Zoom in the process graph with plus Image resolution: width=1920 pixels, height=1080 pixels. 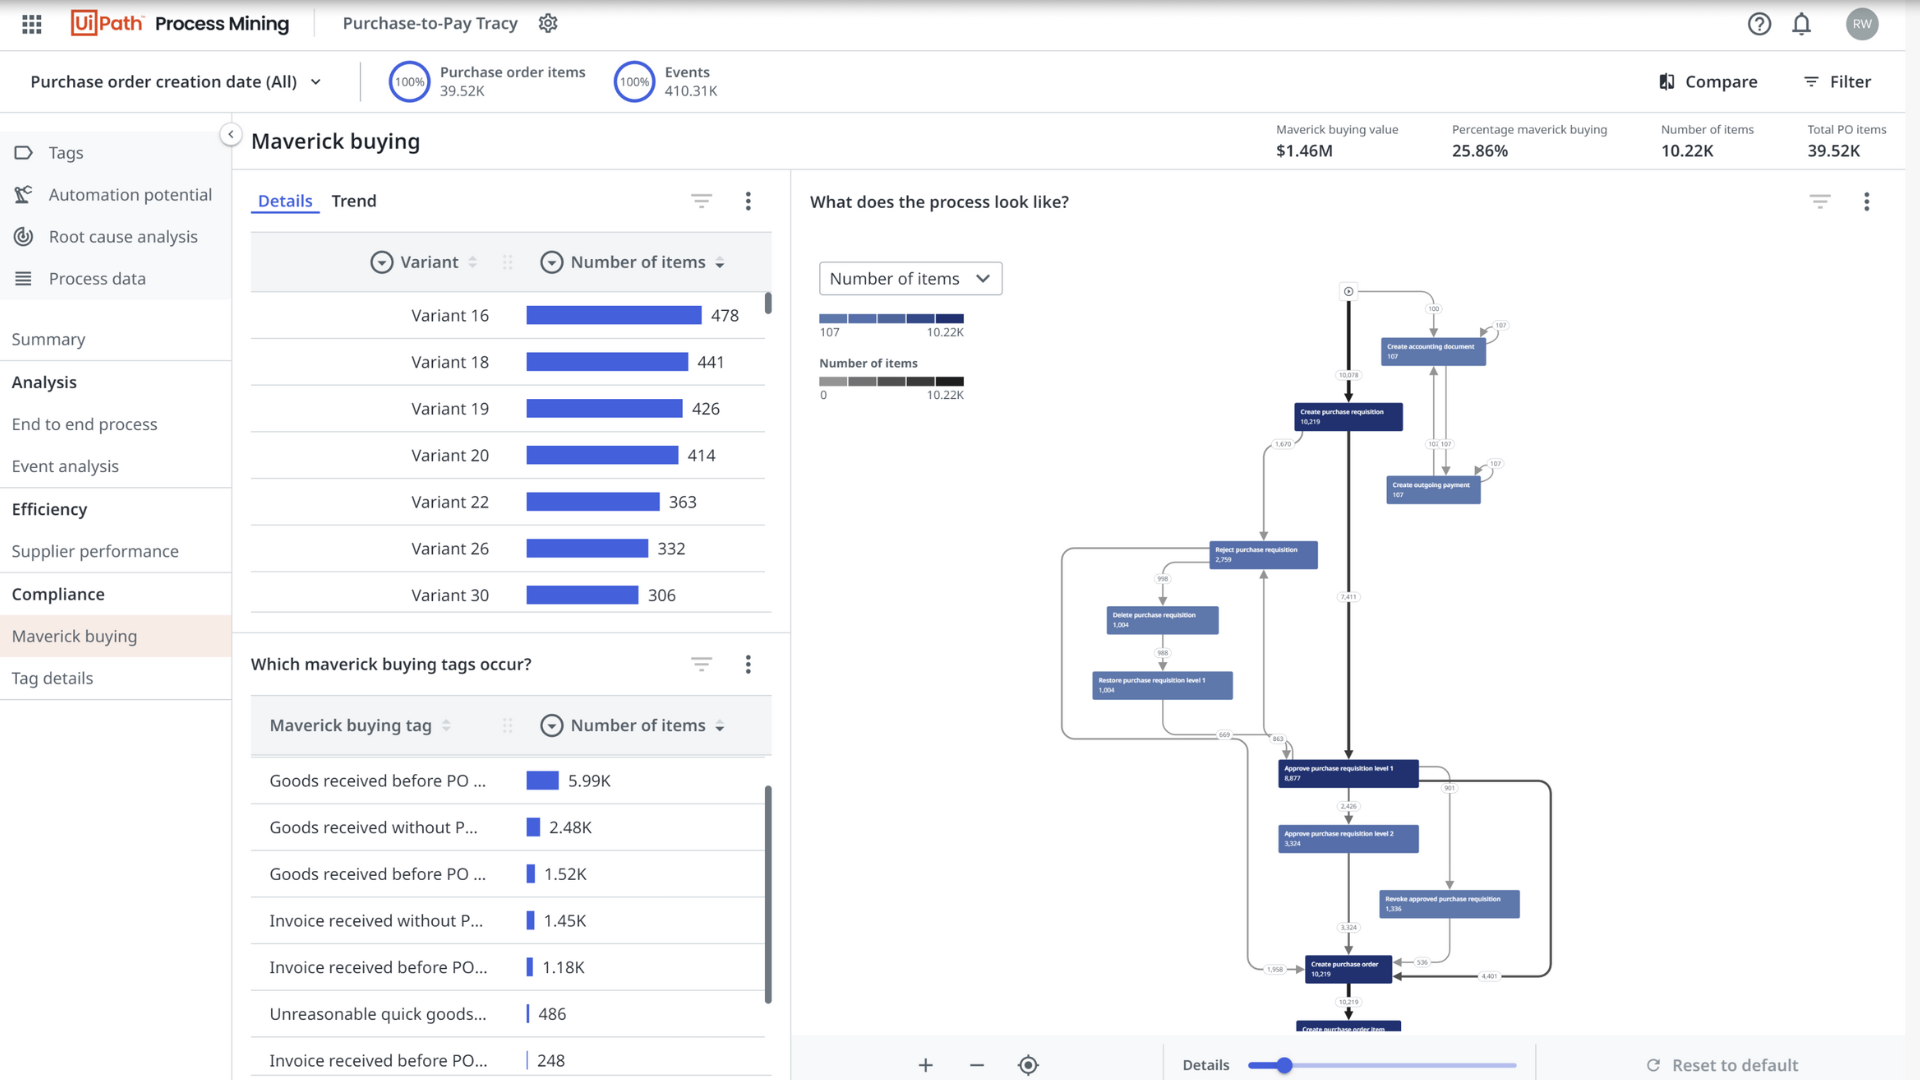(x=926, y=1065)
